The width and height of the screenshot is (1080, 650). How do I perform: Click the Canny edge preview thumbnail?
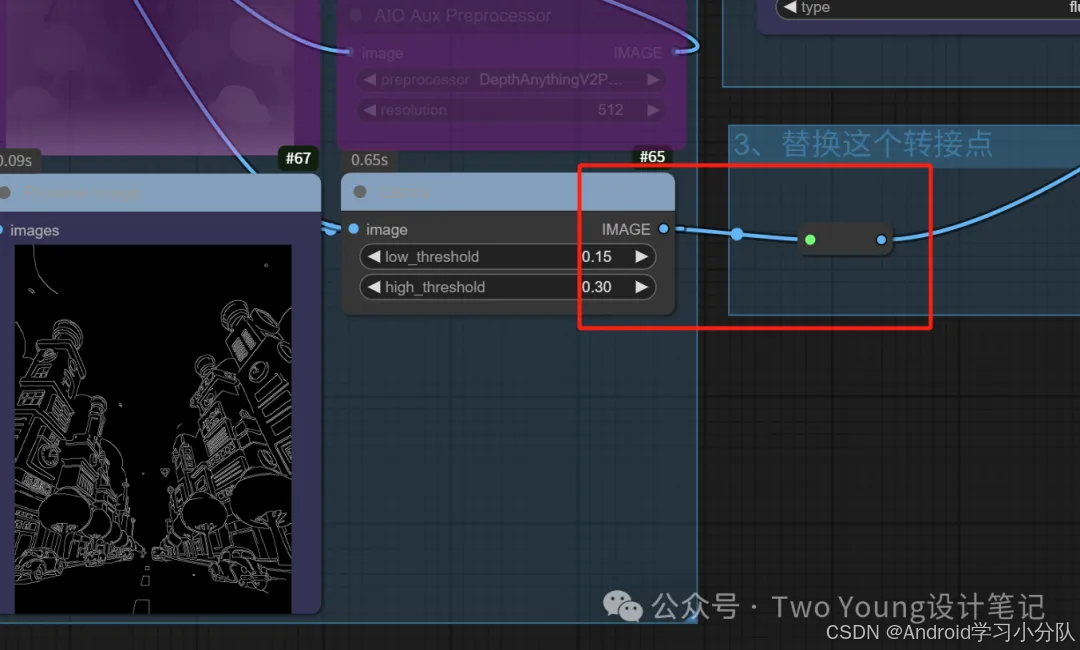[153, 429]
